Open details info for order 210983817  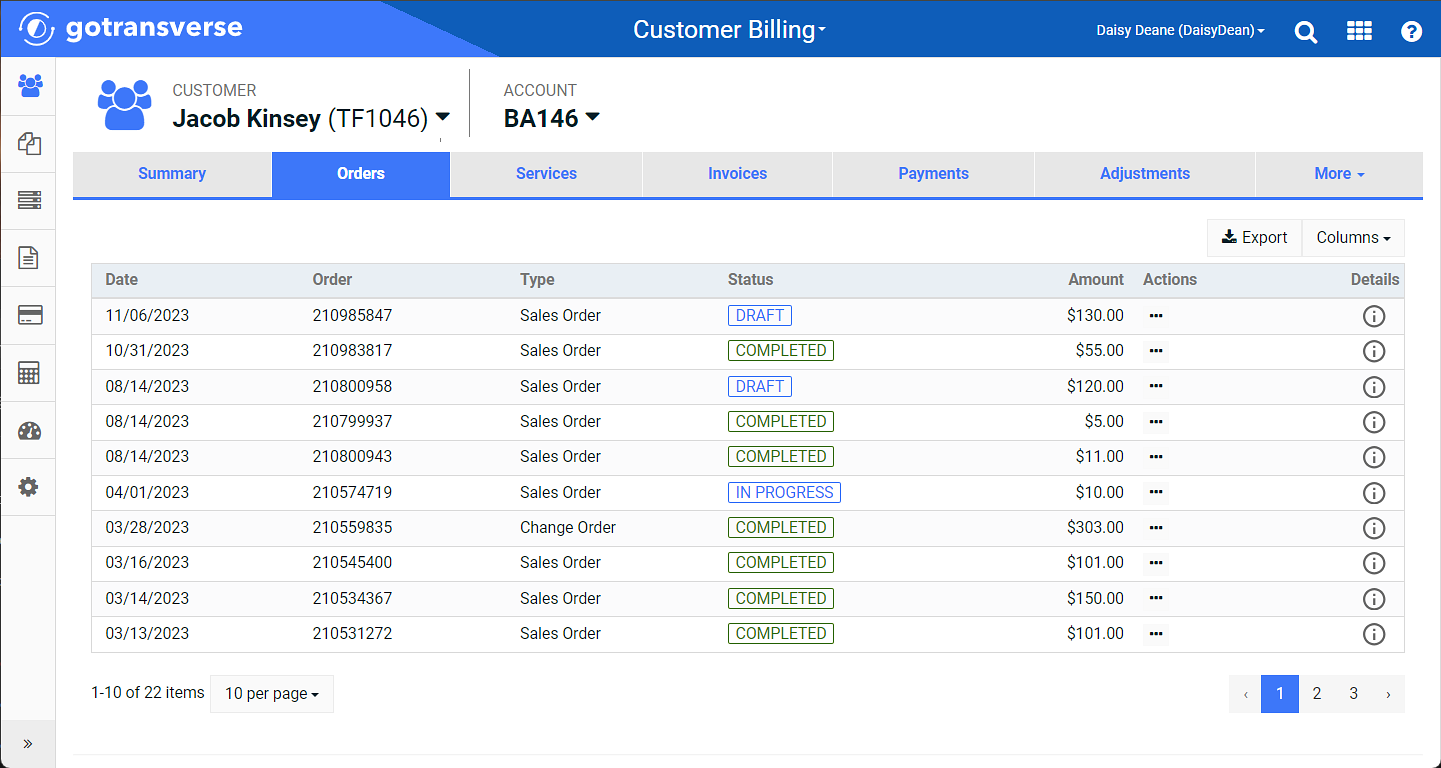tap(1374, 351)
